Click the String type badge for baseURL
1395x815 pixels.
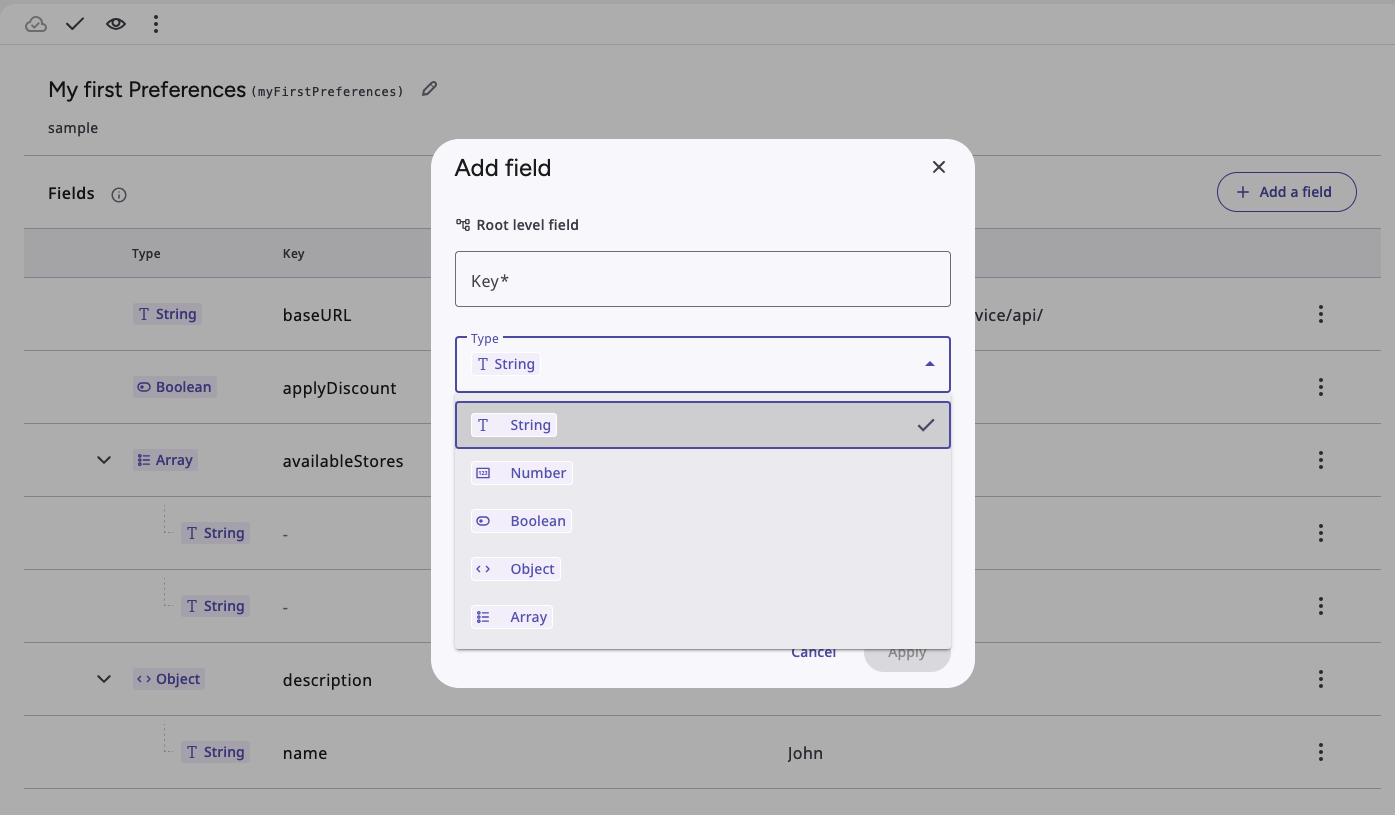167,314
